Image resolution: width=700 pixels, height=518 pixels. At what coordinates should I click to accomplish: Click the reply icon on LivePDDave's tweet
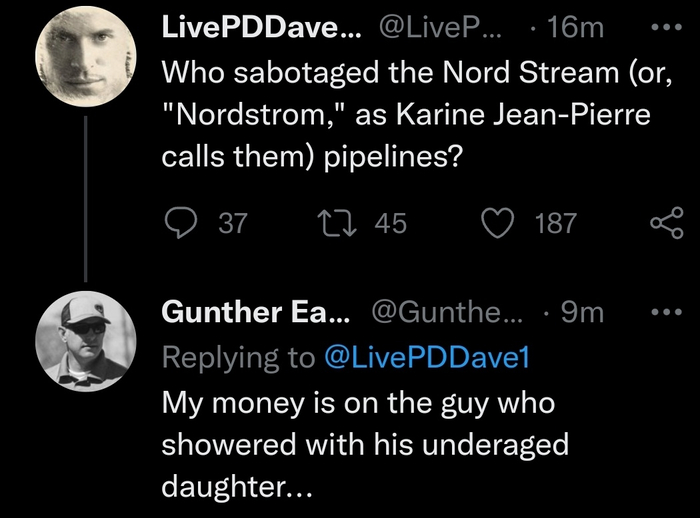pos(179,223)
